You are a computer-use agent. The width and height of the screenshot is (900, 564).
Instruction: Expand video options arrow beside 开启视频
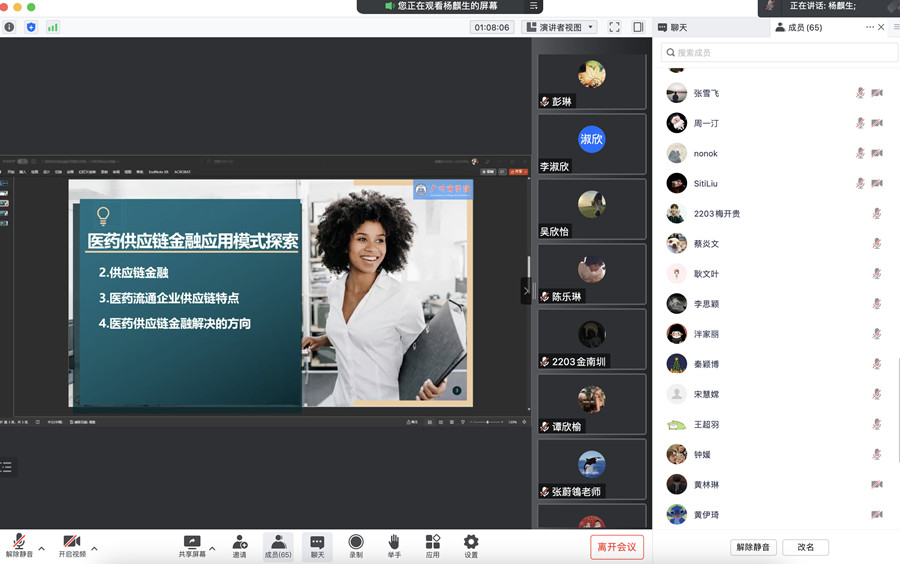94,548
